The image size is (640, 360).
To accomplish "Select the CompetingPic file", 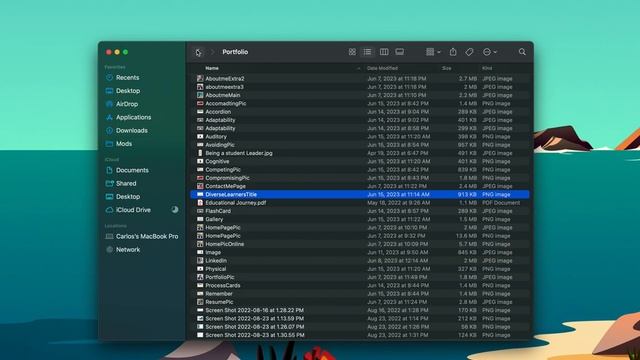I will [360, 170].
